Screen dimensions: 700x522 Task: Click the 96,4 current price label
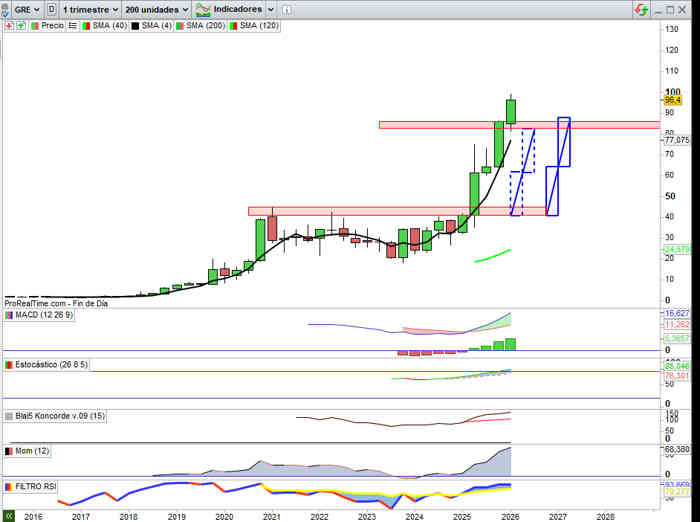coord(672,100)
